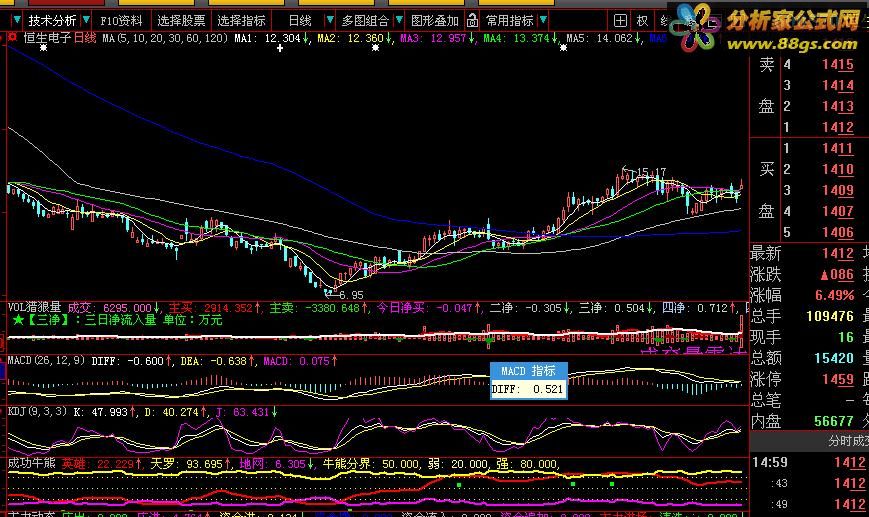This screenshot has width=869, height=517.
Task: Click buy level 5 price 1406
Action: pos(838,232)
